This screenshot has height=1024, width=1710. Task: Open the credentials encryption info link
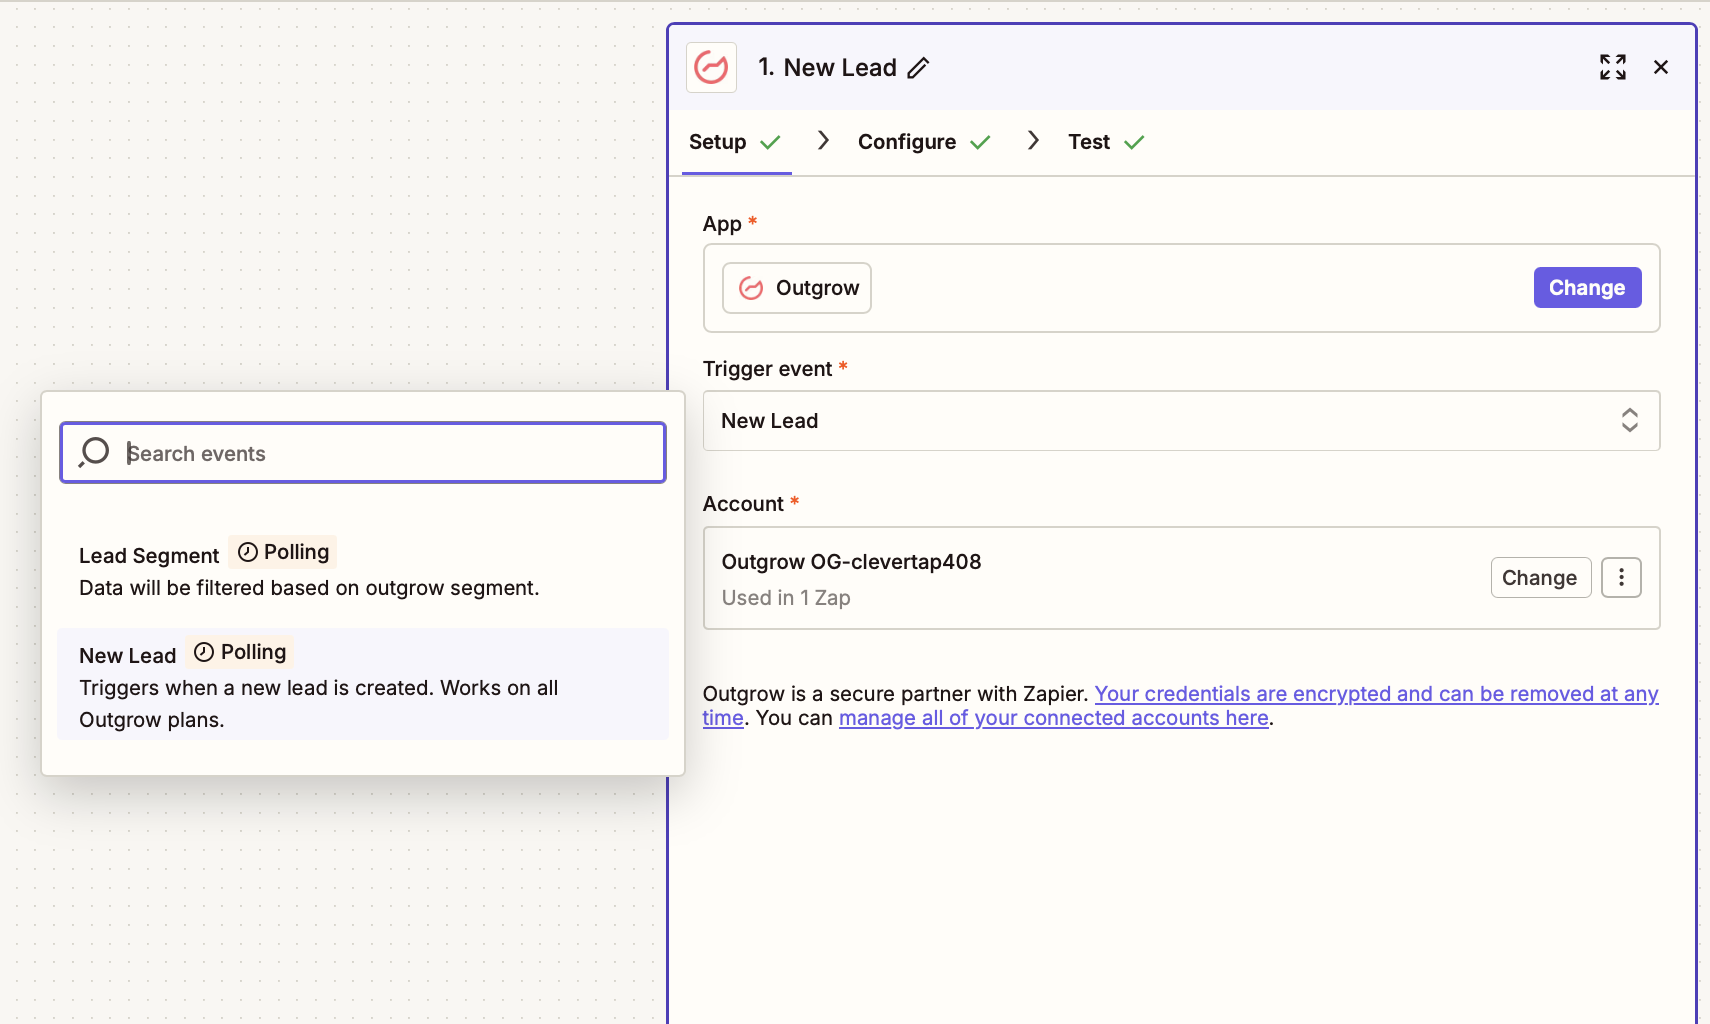point(1376,694)
